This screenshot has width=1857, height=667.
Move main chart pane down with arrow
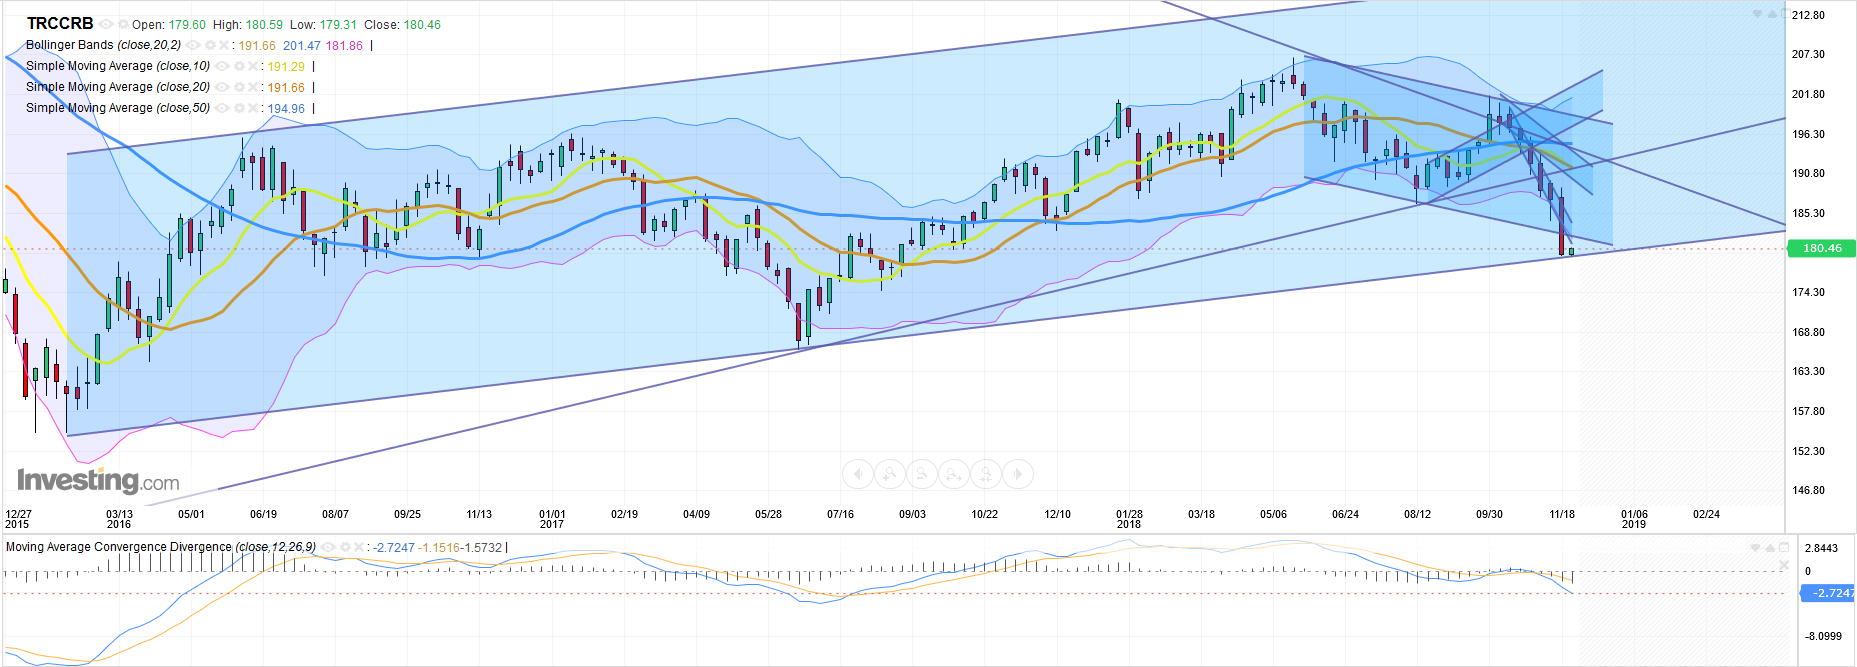point(1758,15)
